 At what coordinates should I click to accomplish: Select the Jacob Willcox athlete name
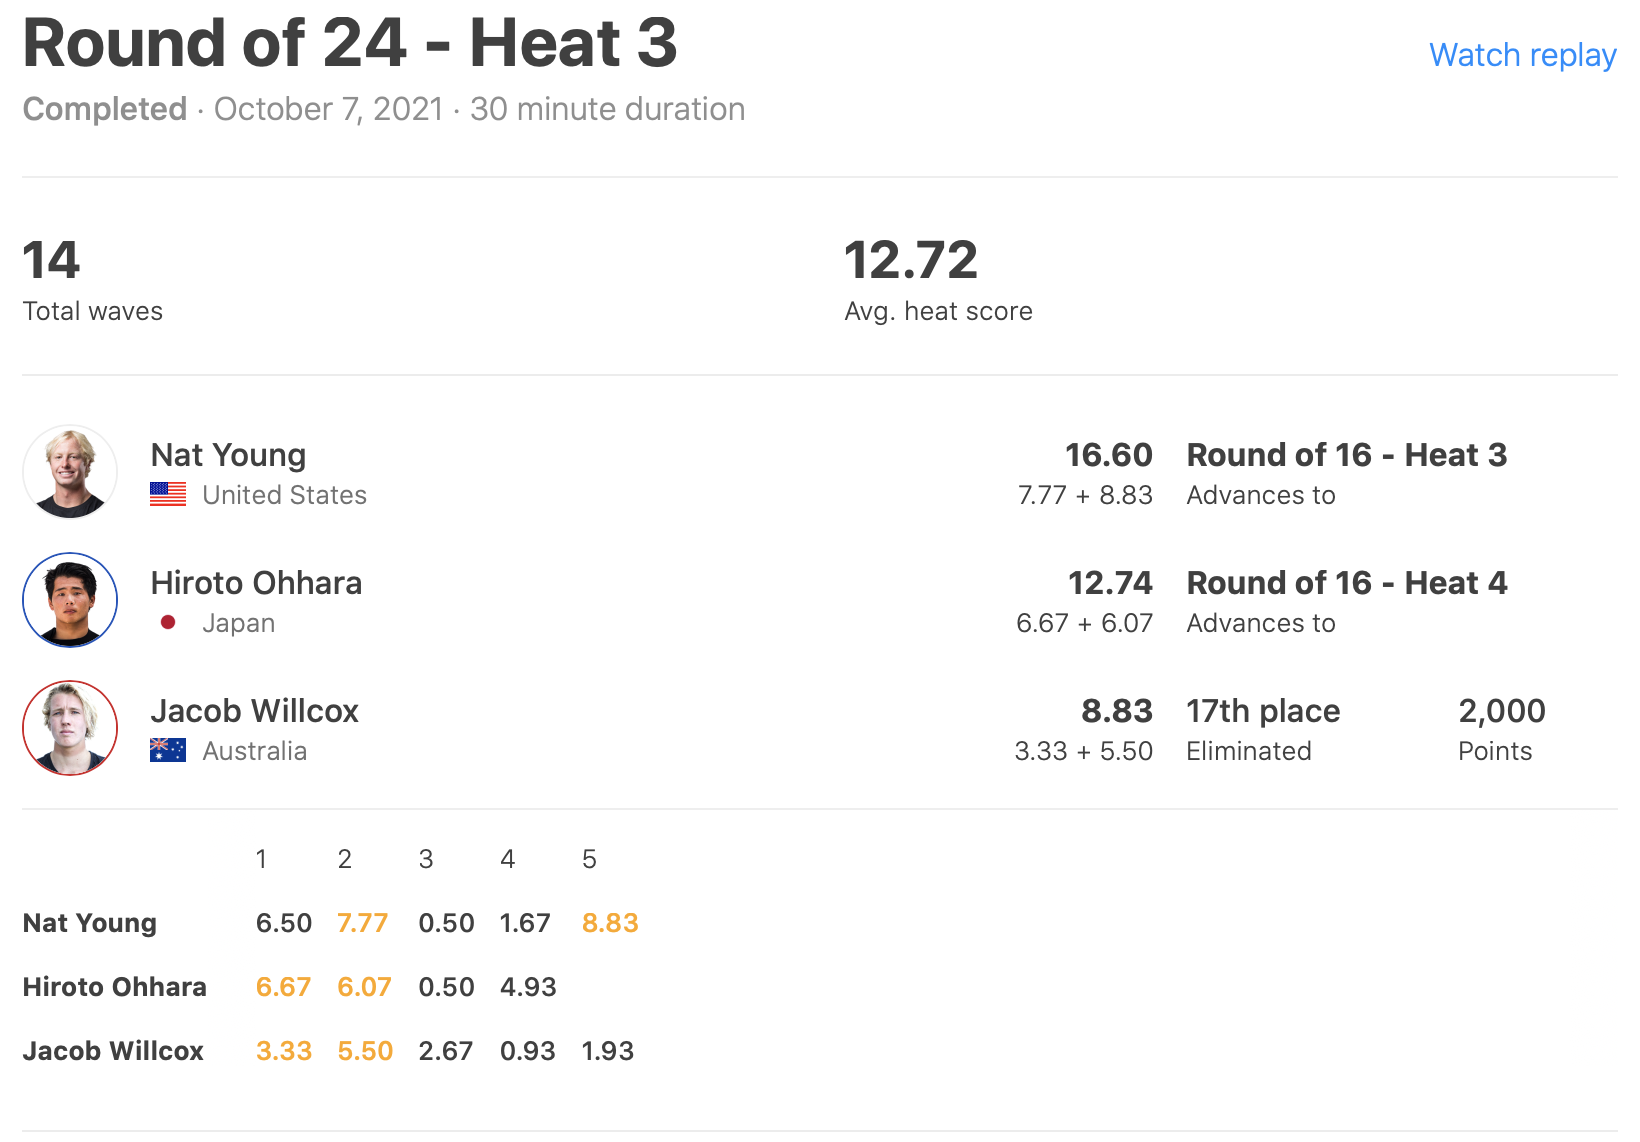254,711
